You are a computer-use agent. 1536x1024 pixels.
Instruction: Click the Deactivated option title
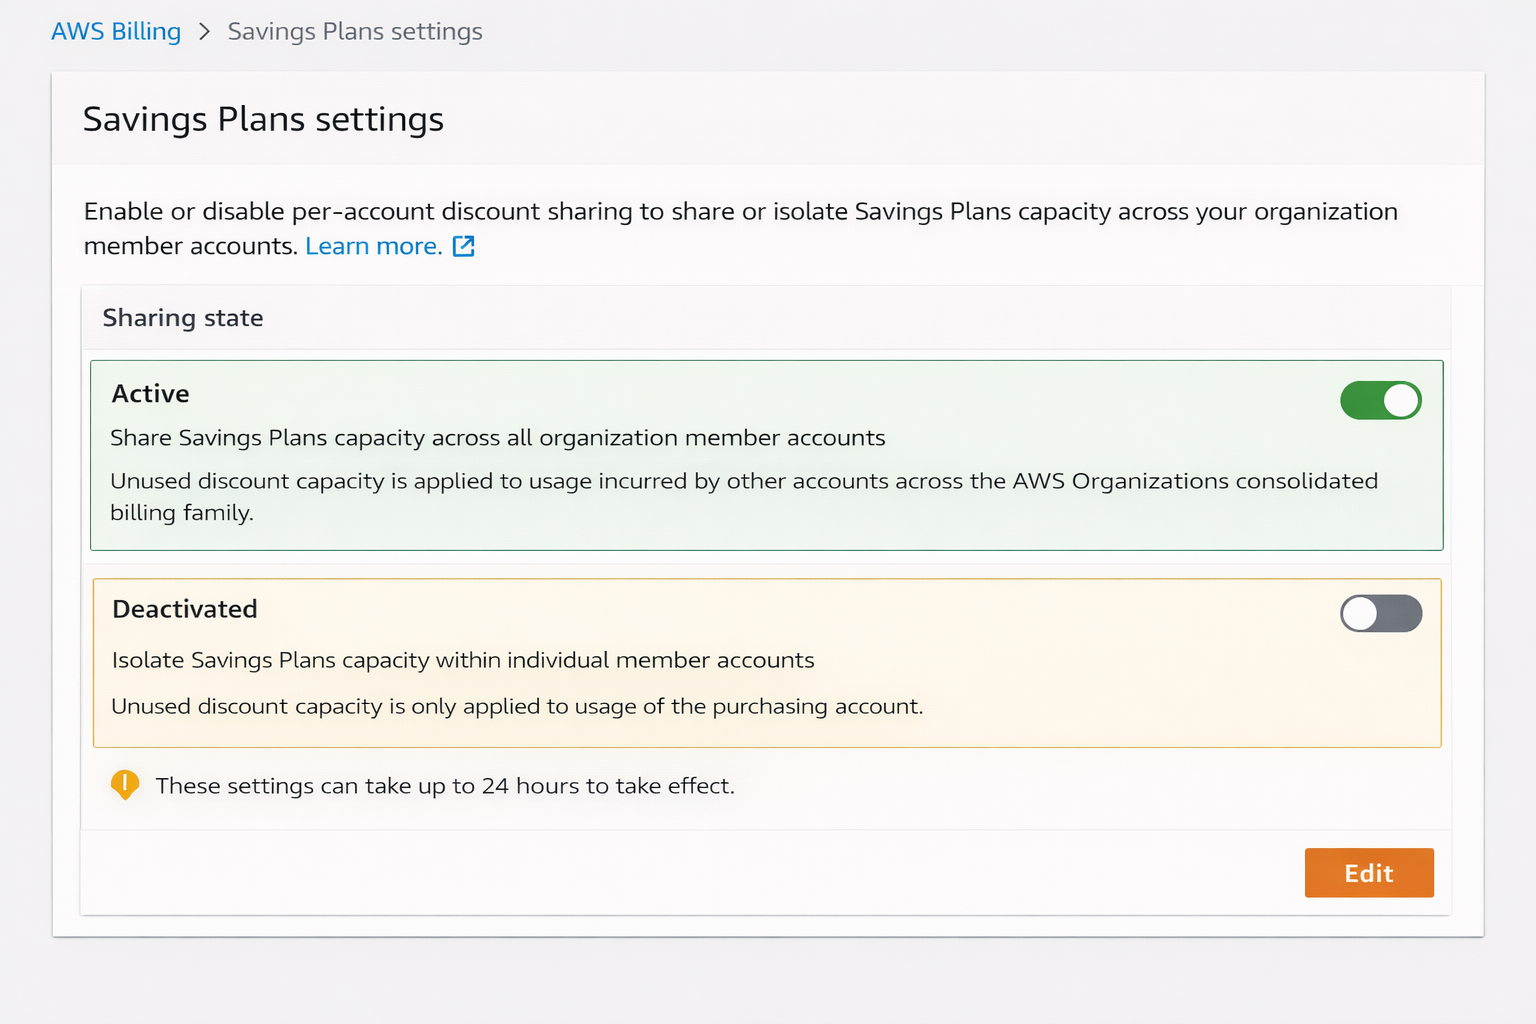(x=185, y=609)
